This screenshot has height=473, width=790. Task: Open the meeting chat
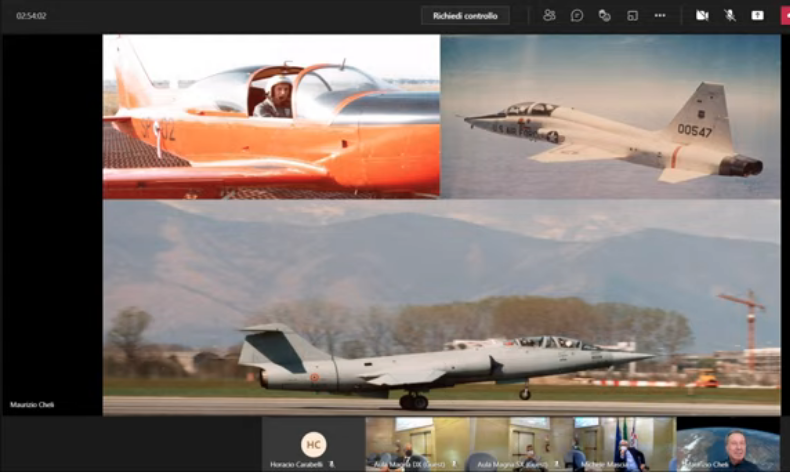click(577, 16)
